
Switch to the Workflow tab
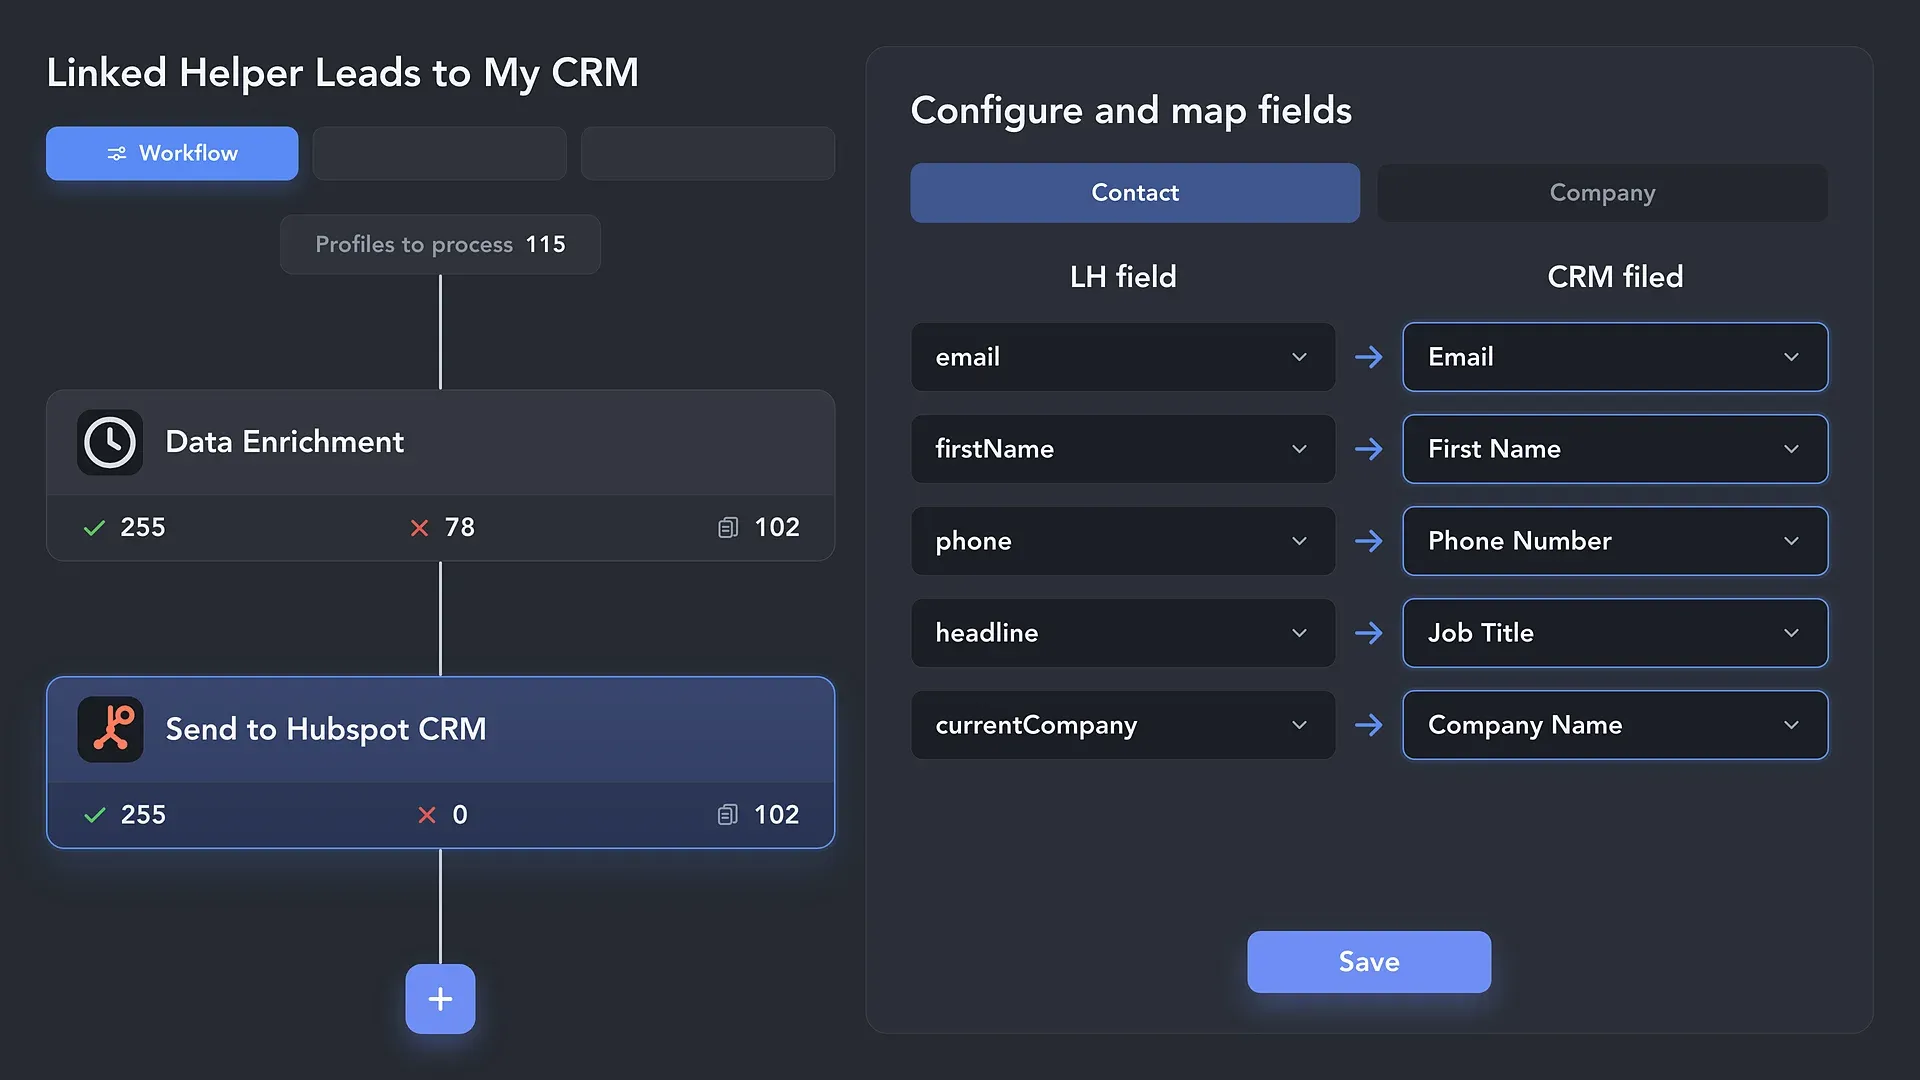coord(172,153)
